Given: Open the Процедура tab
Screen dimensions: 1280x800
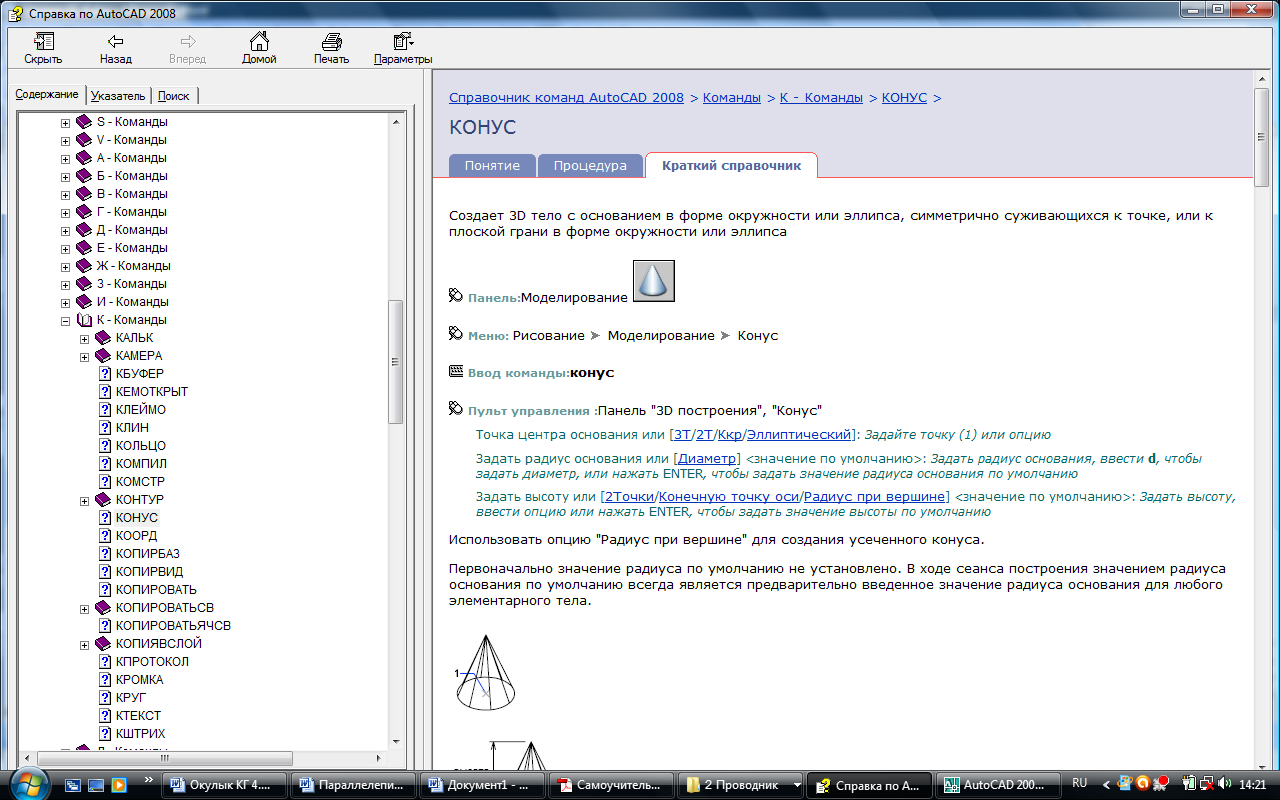Looking at the screenshot, I should 590,166.
